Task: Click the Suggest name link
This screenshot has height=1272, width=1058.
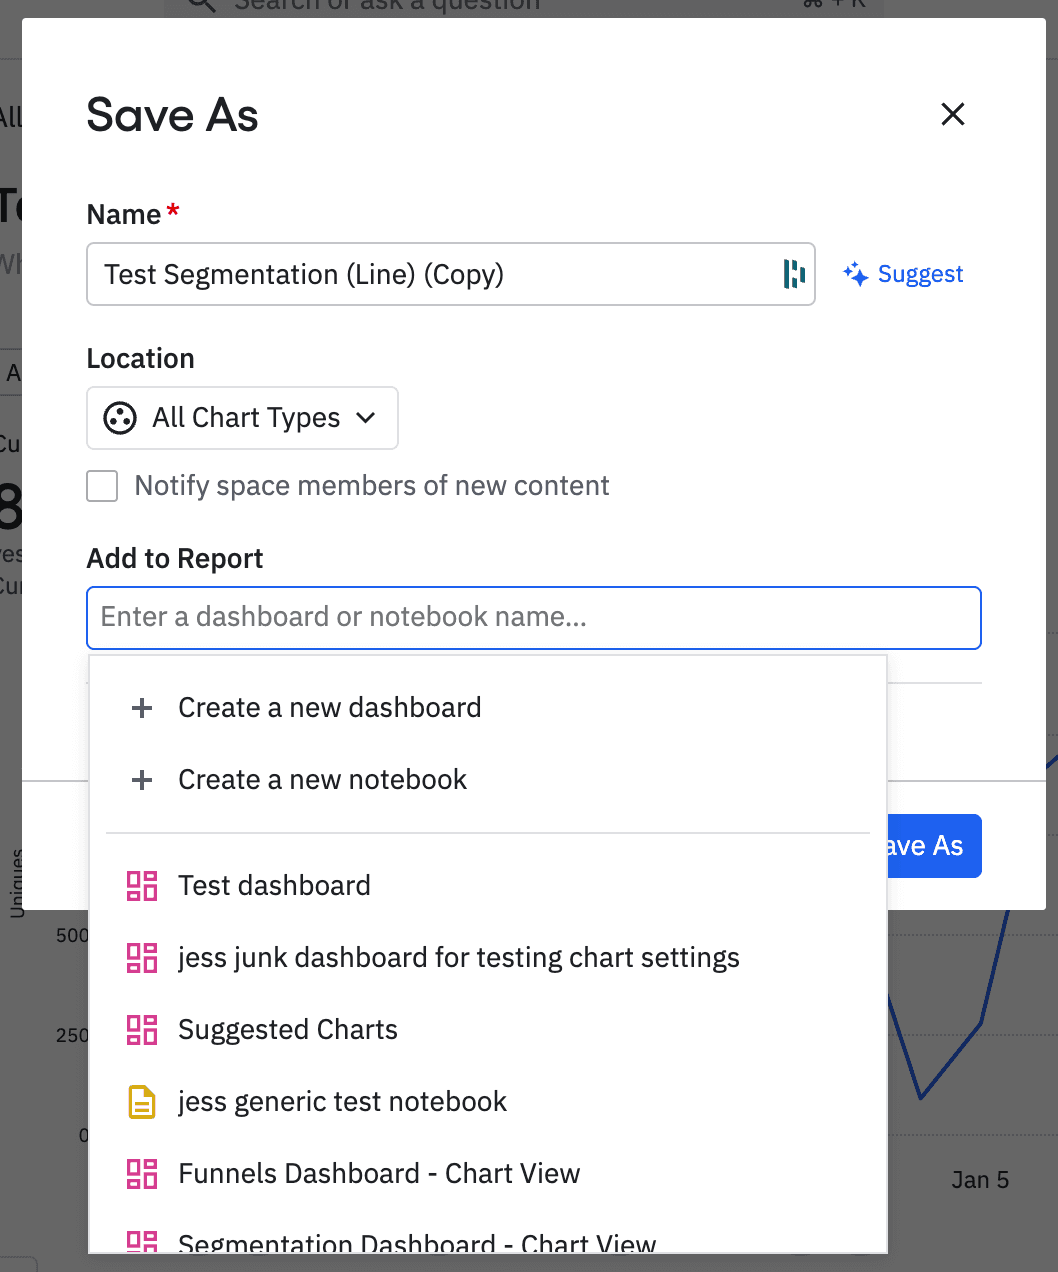Action: point(920,274)
